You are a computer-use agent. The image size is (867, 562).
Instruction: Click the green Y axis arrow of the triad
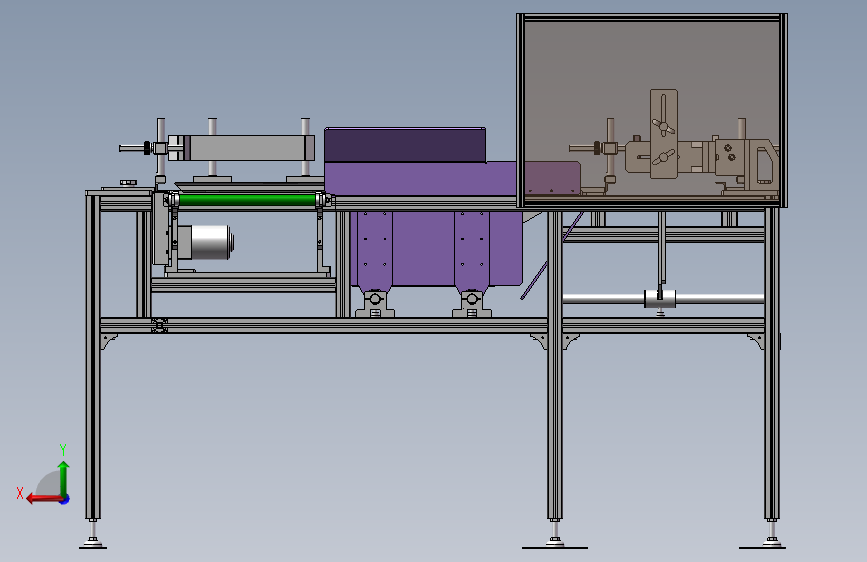coord(64,477)
